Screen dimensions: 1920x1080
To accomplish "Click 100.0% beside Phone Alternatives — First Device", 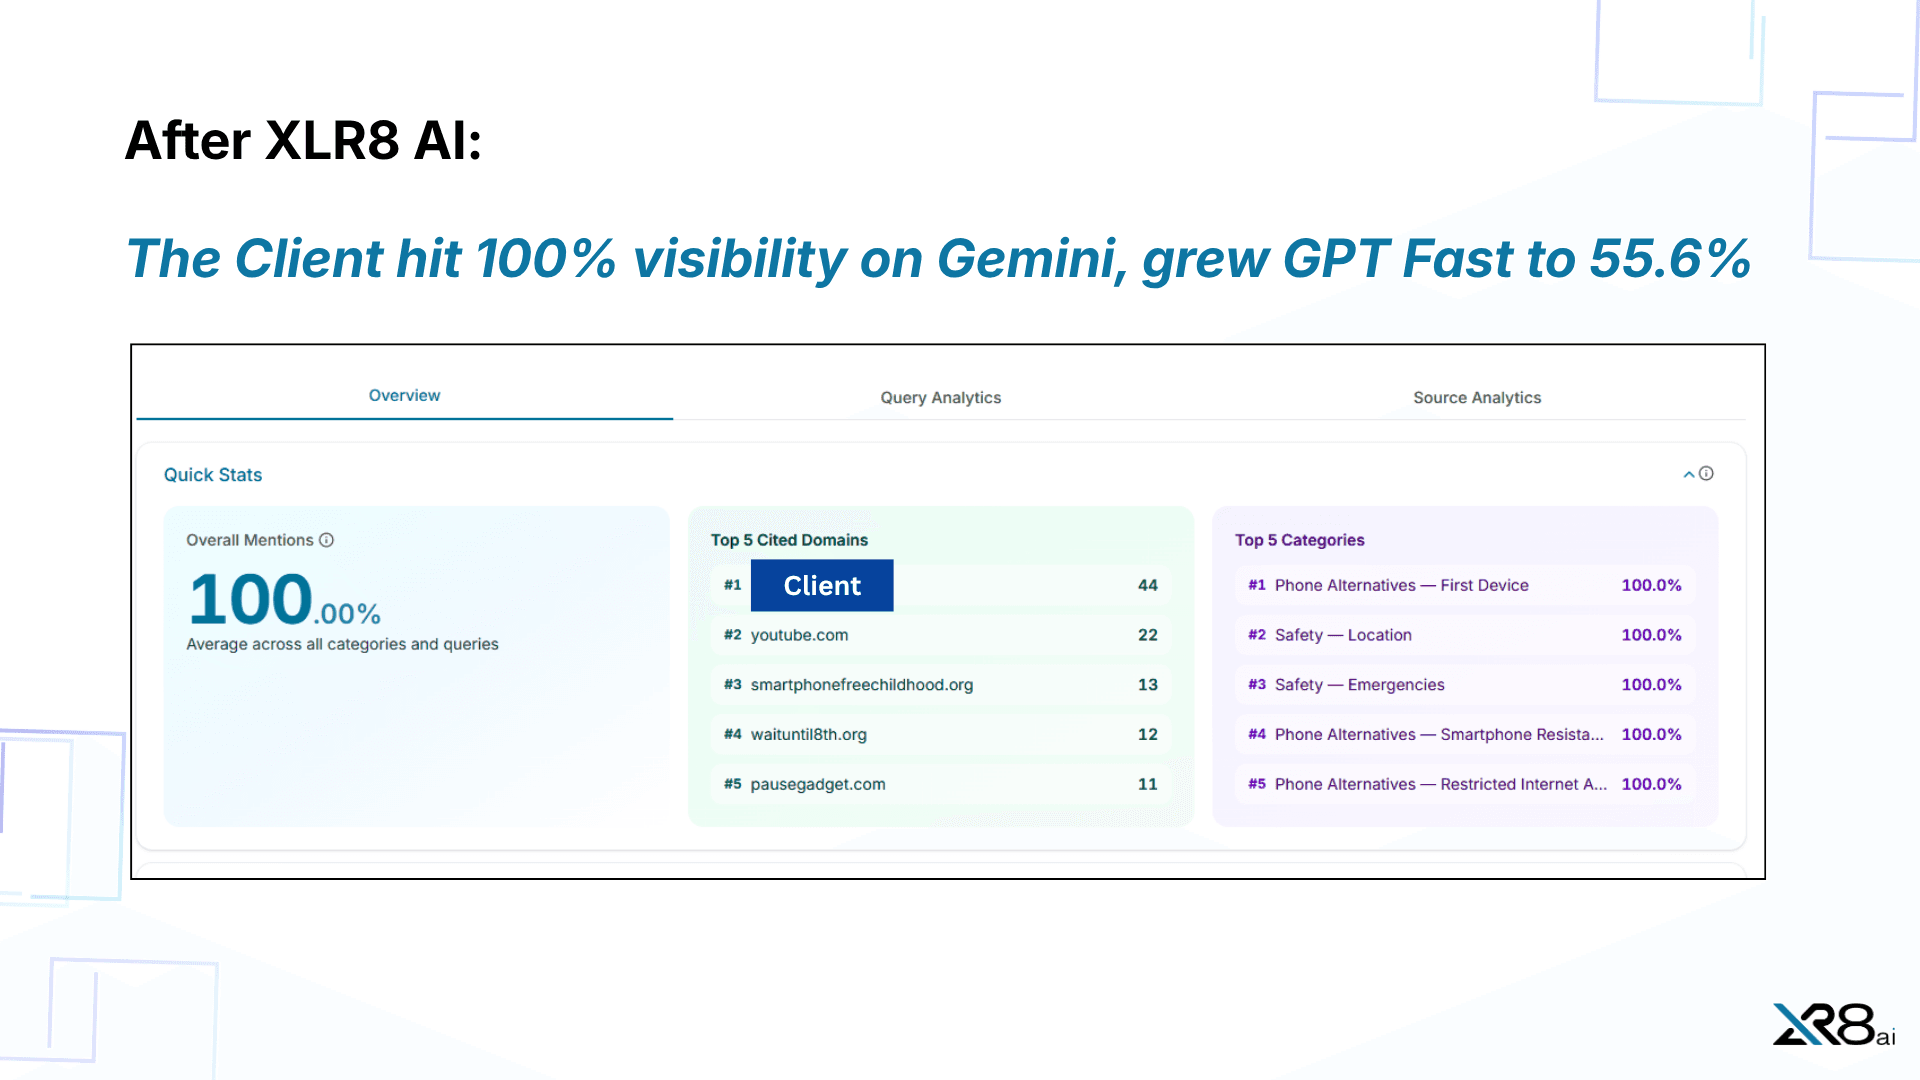I will pyautogui.click(x=1651, y=585).
